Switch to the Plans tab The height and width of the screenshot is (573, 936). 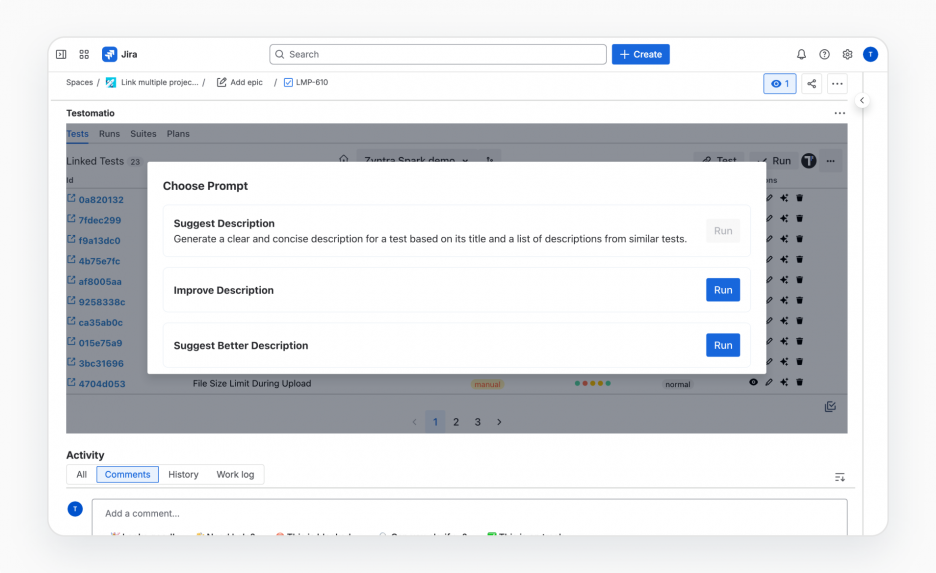point(178,134)
